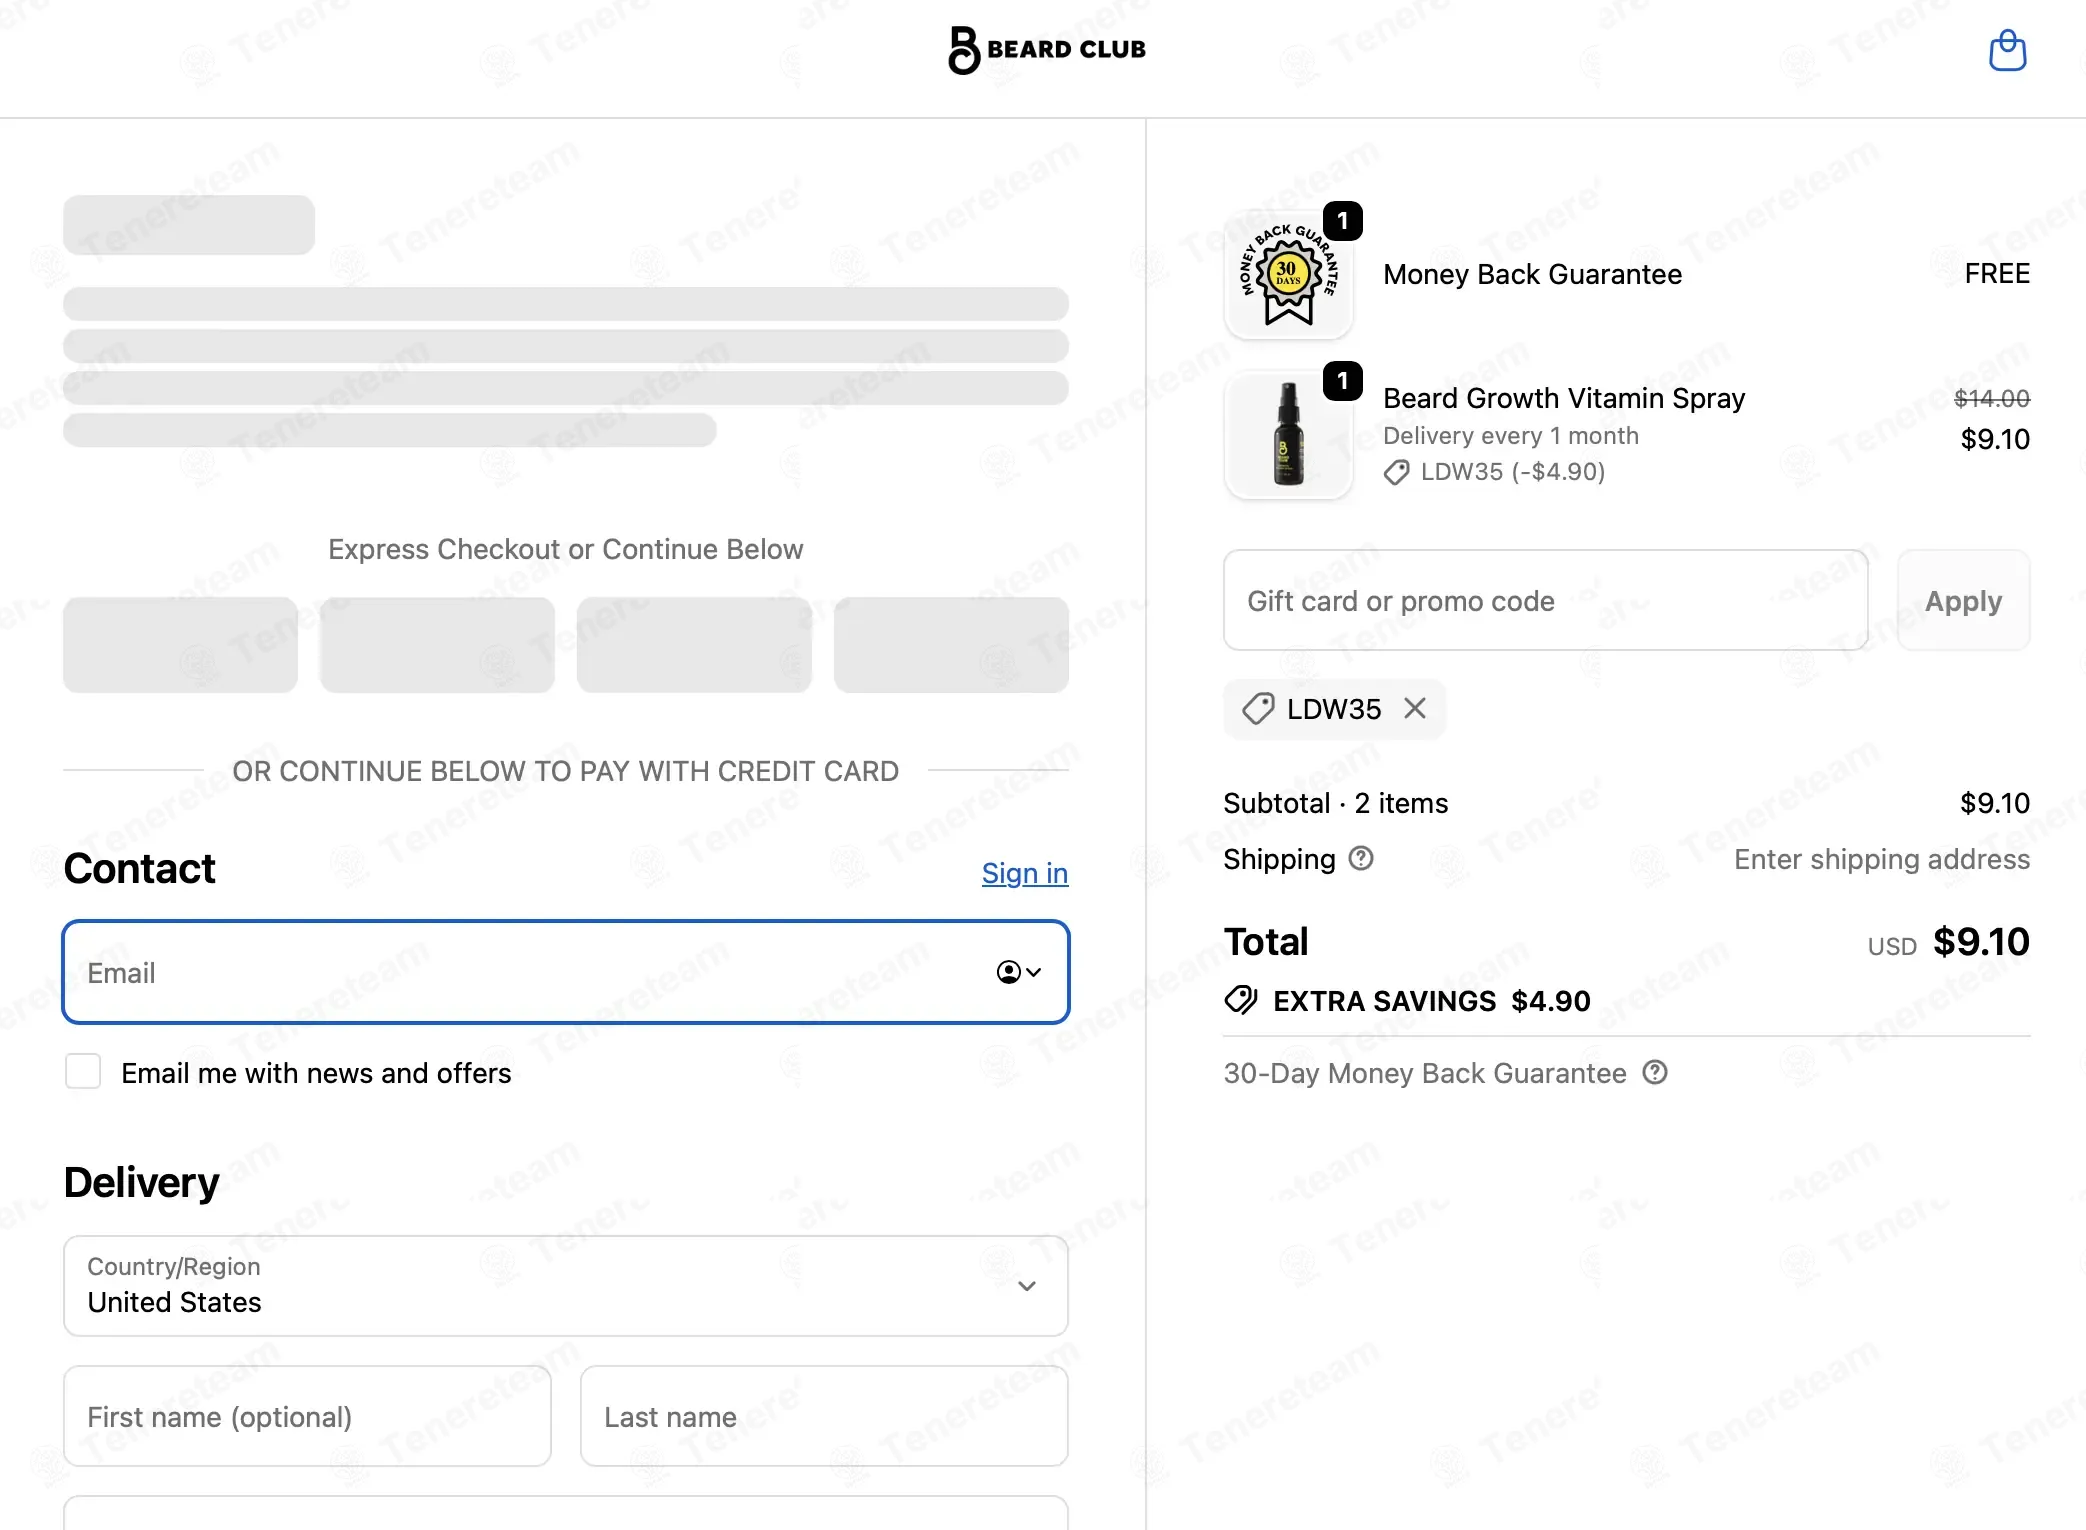Click the Apply promo code button
The height and width of the screenshot is (1530, 2086).
pos(1964,600)
